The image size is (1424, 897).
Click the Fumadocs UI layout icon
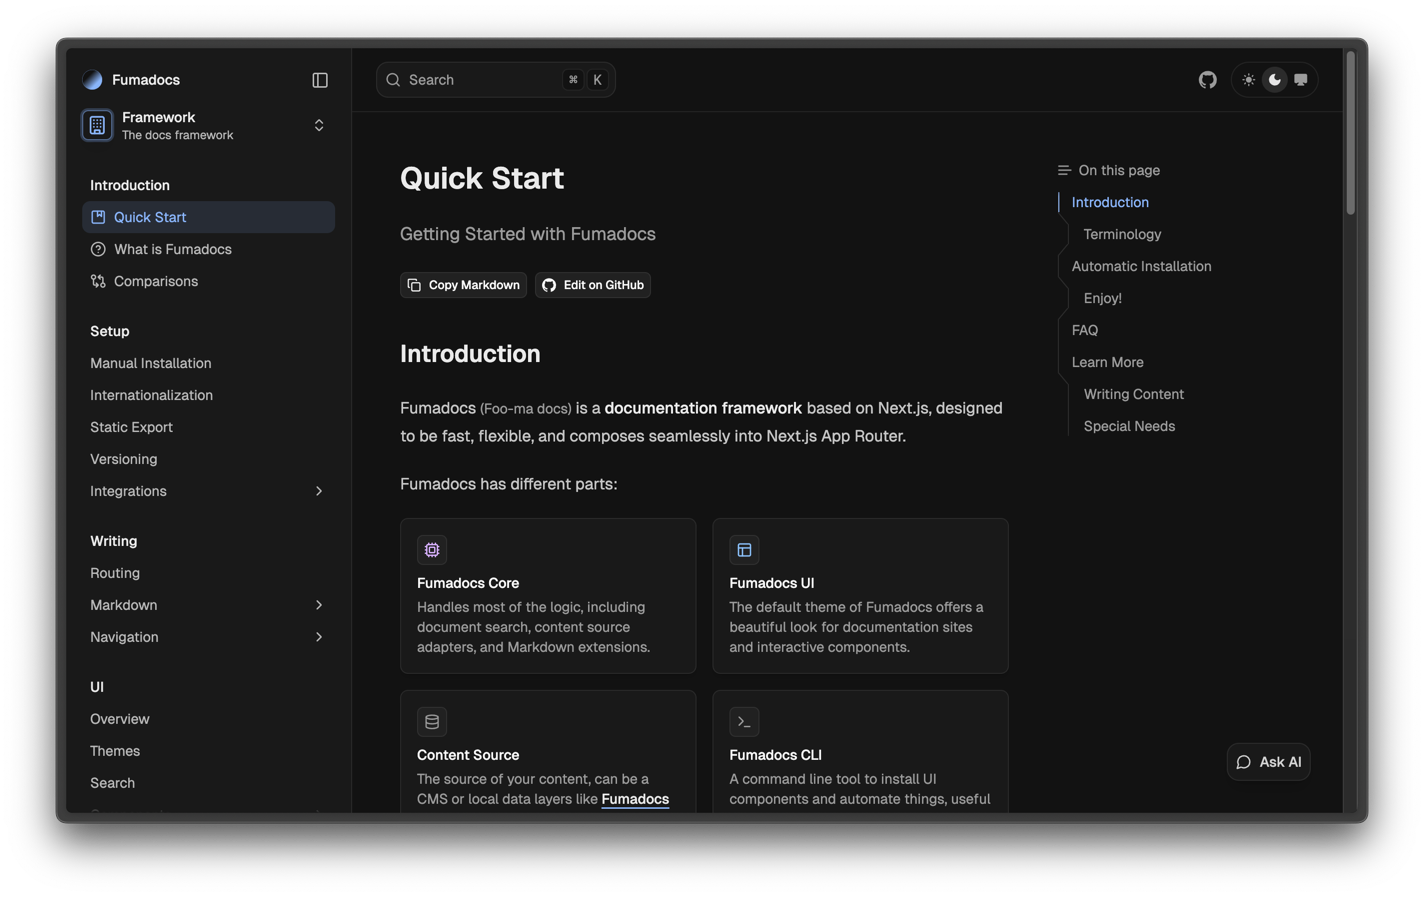744,550
